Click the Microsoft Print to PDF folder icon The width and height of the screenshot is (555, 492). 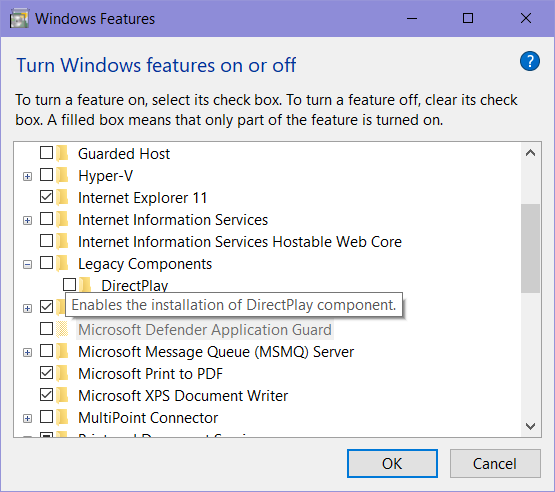tap(63, 373)
